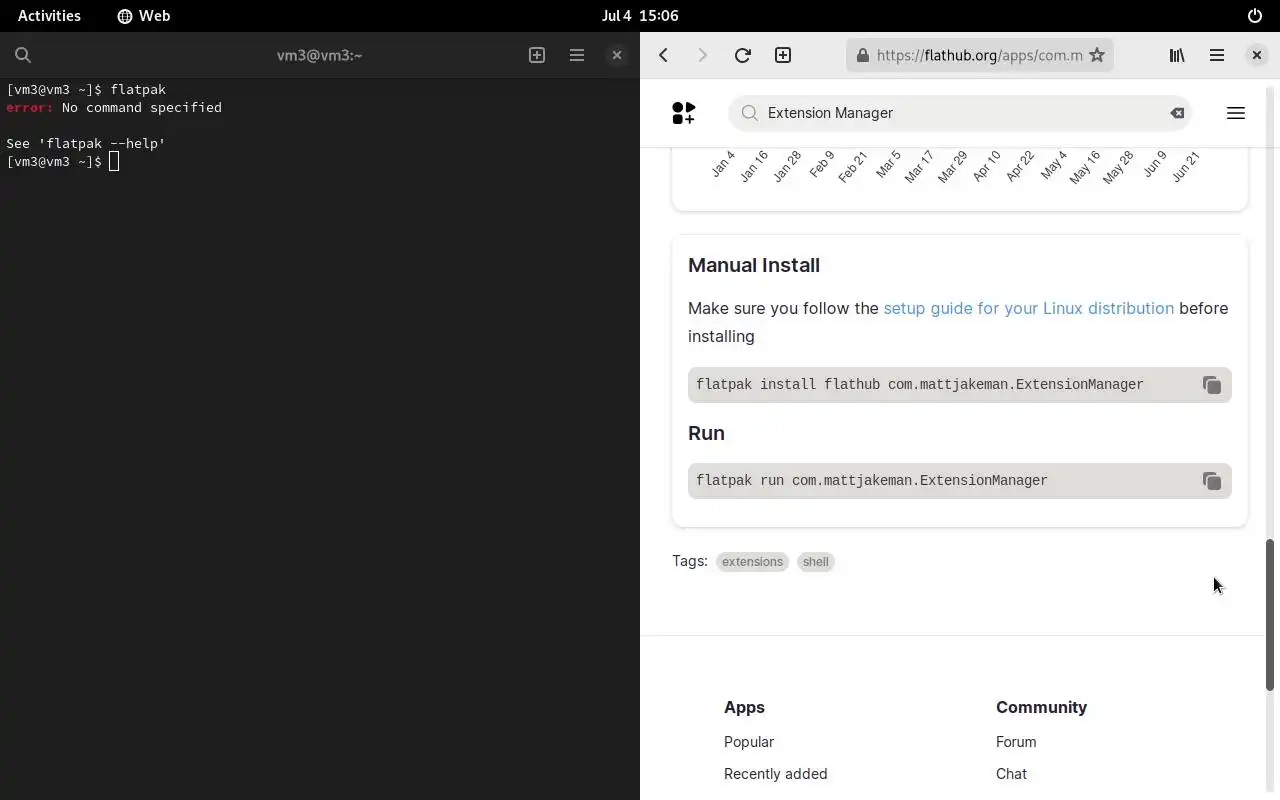Click the Apps footer heading
1280x800 pixels.
point(744,707)
